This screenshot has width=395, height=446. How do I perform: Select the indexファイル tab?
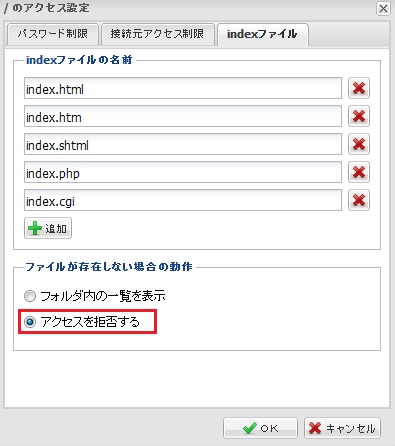point(262,34)
